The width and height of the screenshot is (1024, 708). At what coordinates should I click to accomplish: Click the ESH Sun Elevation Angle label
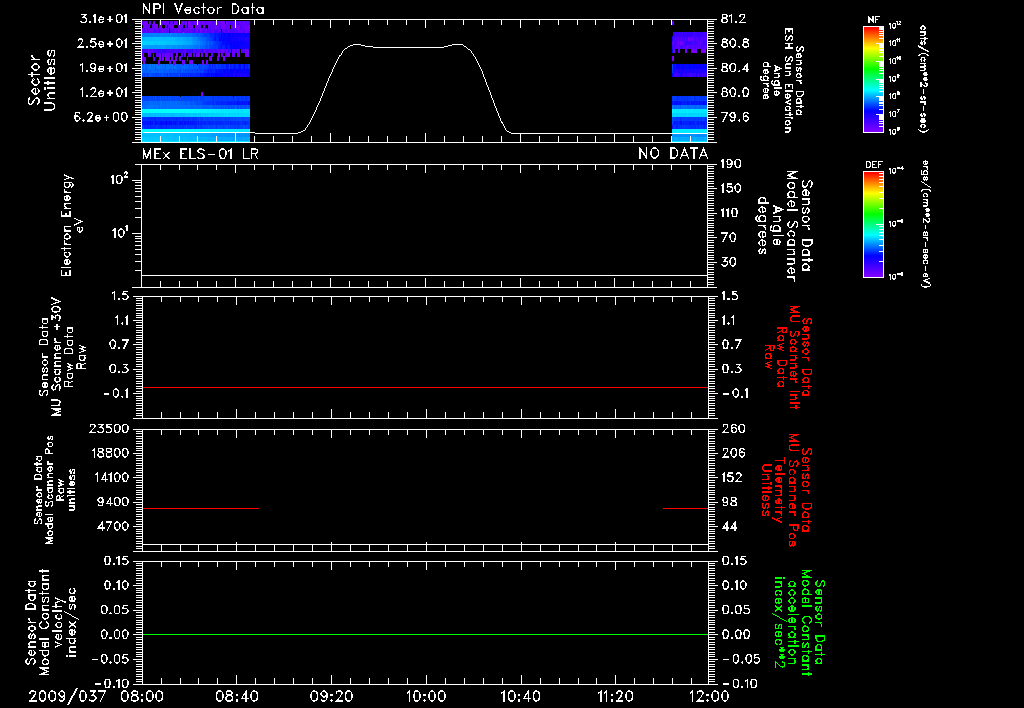point(782,80)
